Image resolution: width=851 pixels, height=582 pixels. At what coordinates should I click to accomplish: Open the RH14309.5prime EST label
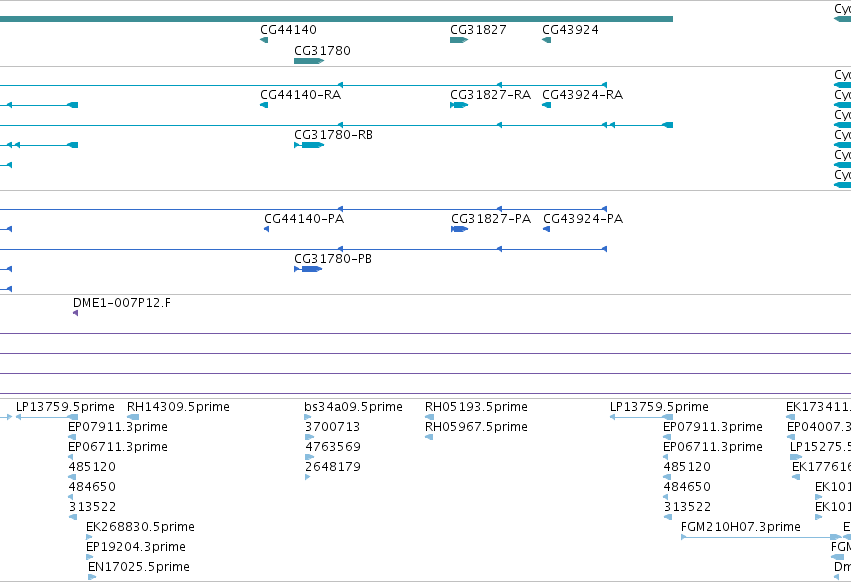coord(178,407)
